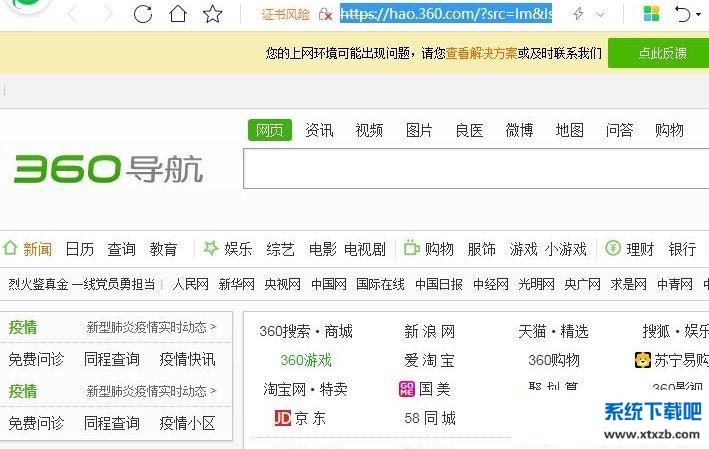The image size is (709, 449).
Task: Open the 360游戏 green link
Action: pos(305,360)
